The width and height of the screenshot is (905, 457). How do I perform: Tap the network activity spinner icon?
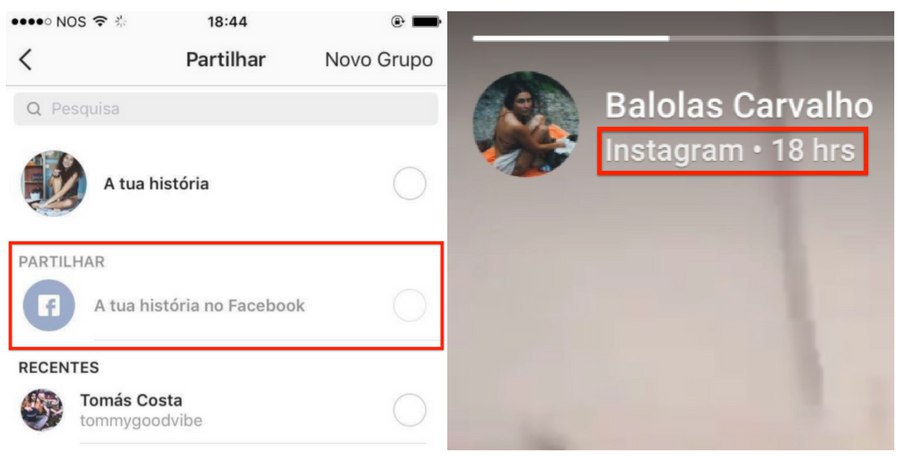(121, 22)
